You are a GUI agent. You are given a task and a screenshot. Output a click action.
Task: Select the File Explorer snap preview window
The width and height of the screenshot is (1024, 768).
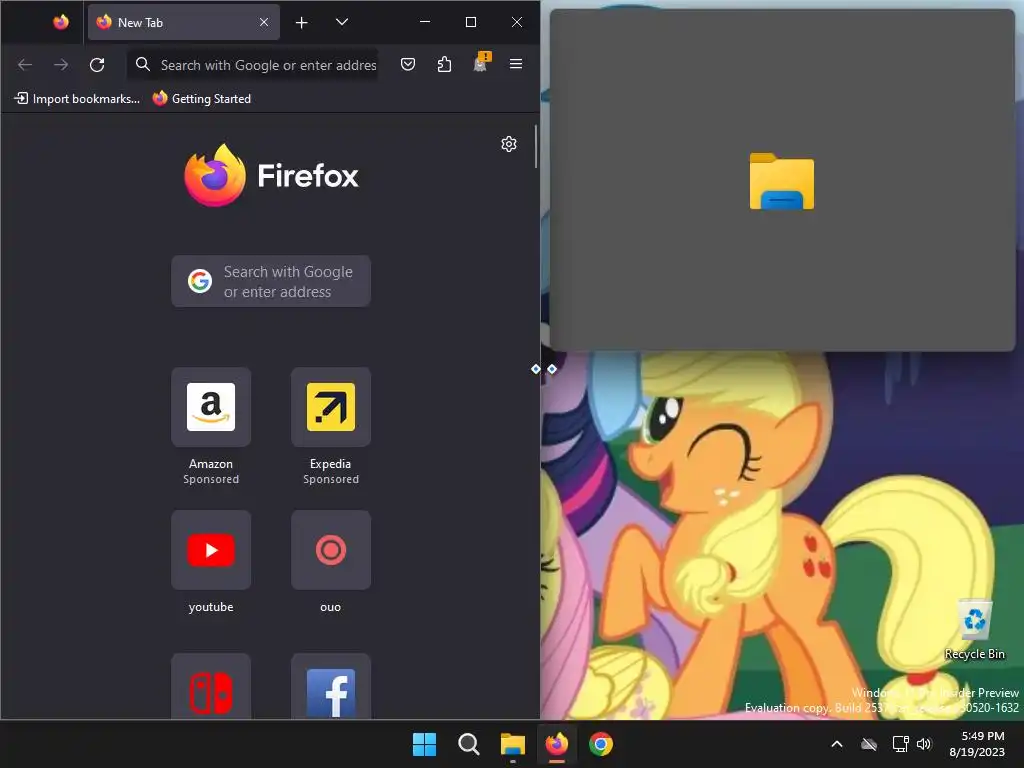pos(782,180)
